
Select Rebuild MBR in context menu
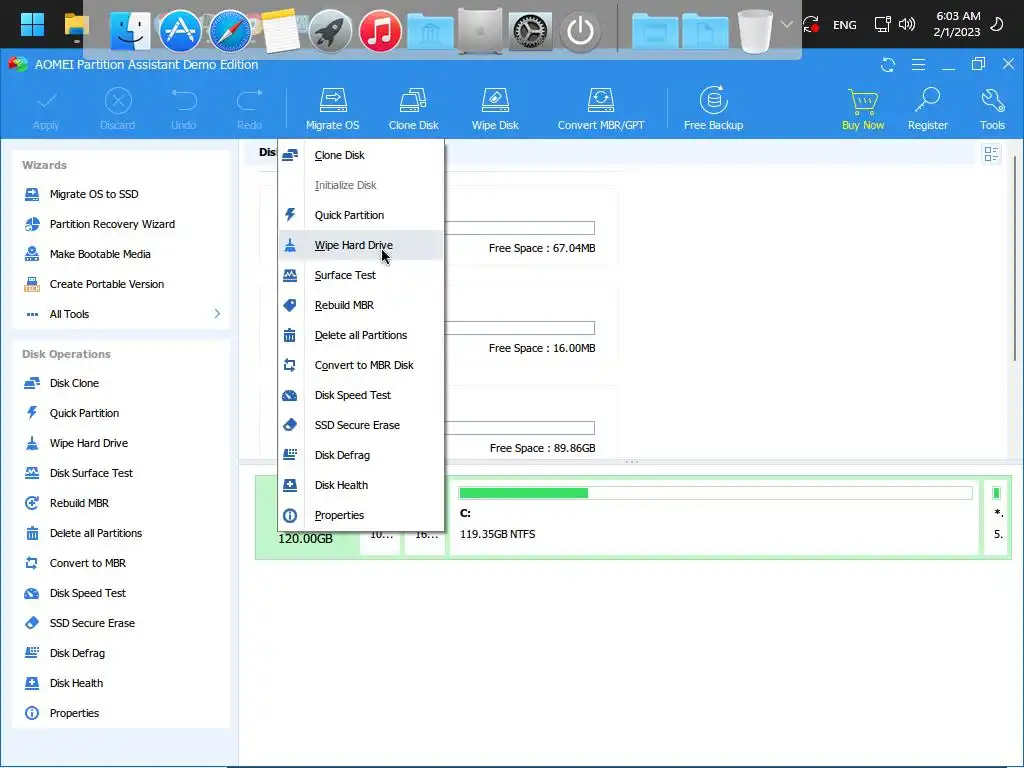click(x=361, y=305)
